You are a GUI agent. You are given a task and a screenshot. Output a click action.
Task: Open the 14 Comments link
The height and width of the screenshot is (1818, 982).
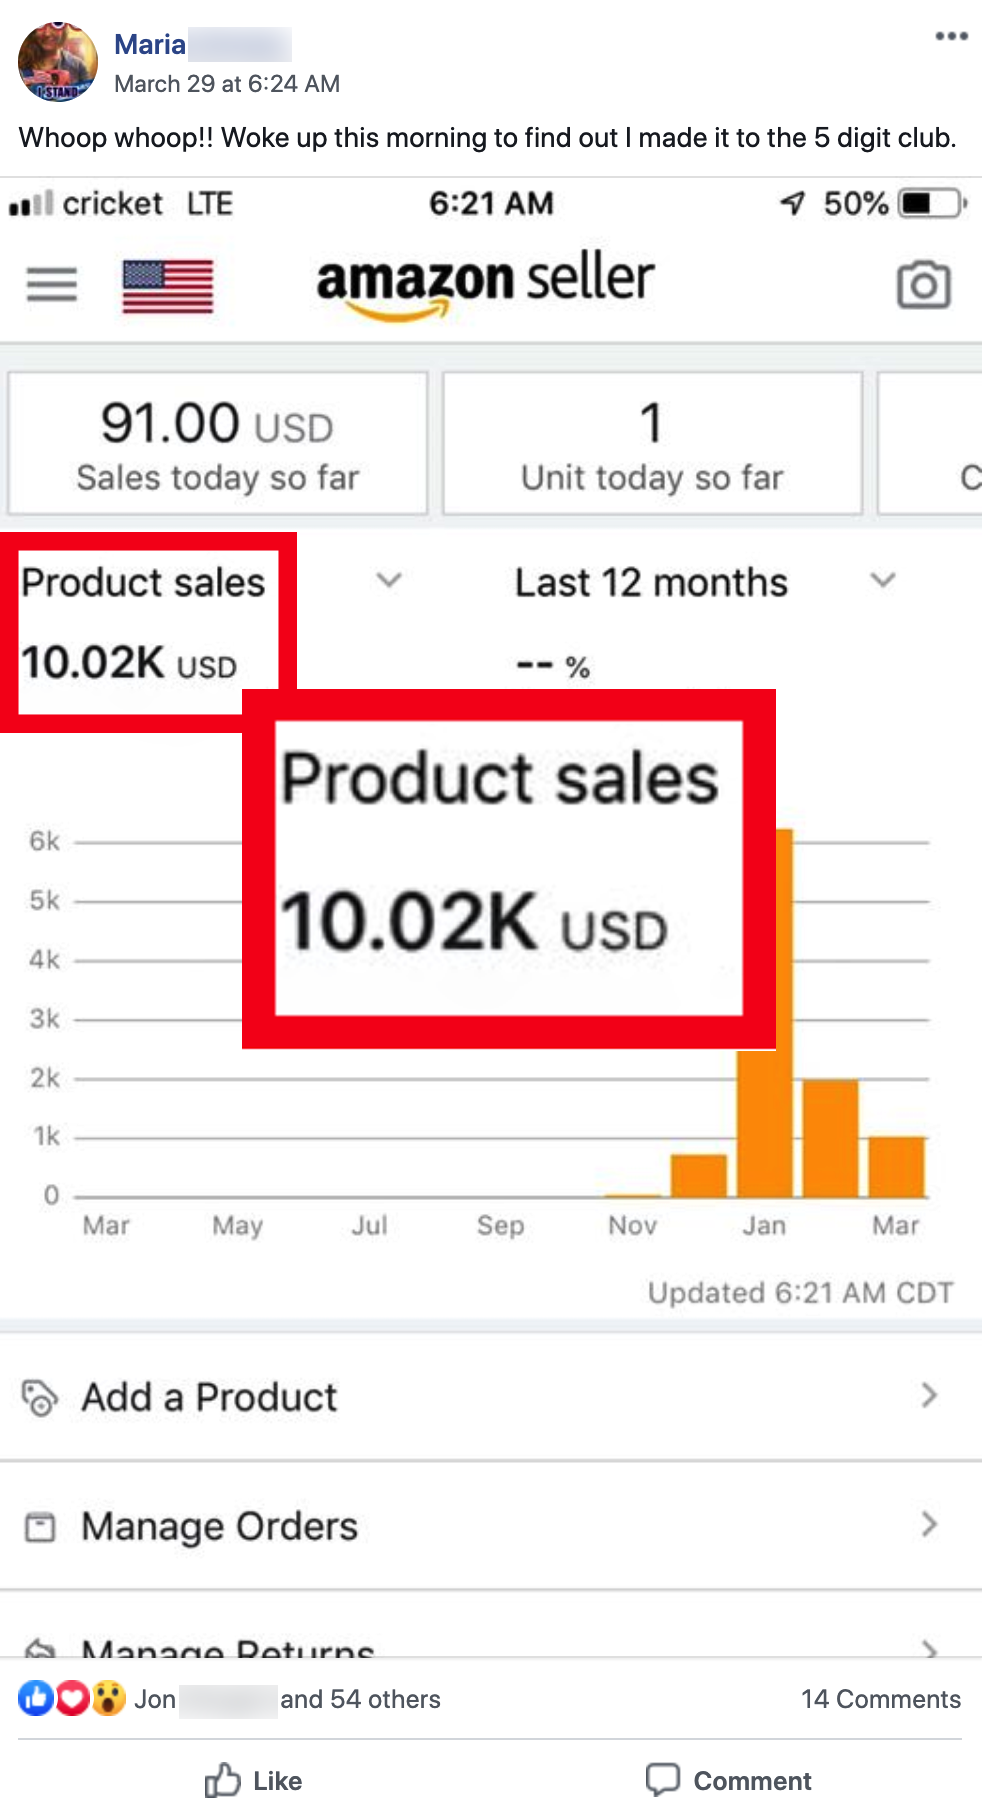(x=880, y=1699)
